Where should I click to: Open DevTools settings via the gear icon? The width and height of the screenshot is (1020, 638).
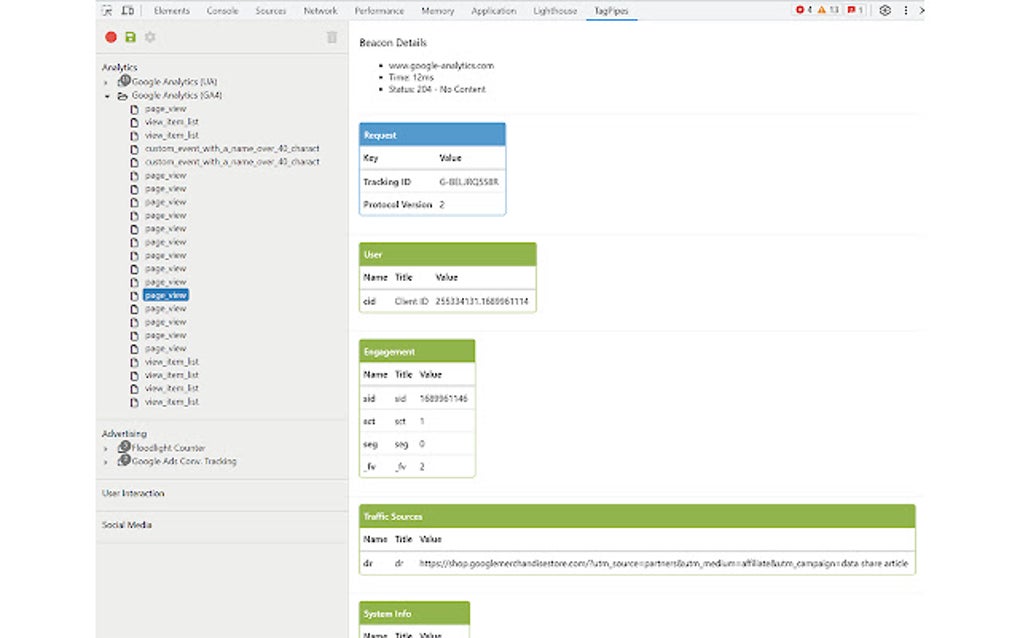tap(884, 10)
